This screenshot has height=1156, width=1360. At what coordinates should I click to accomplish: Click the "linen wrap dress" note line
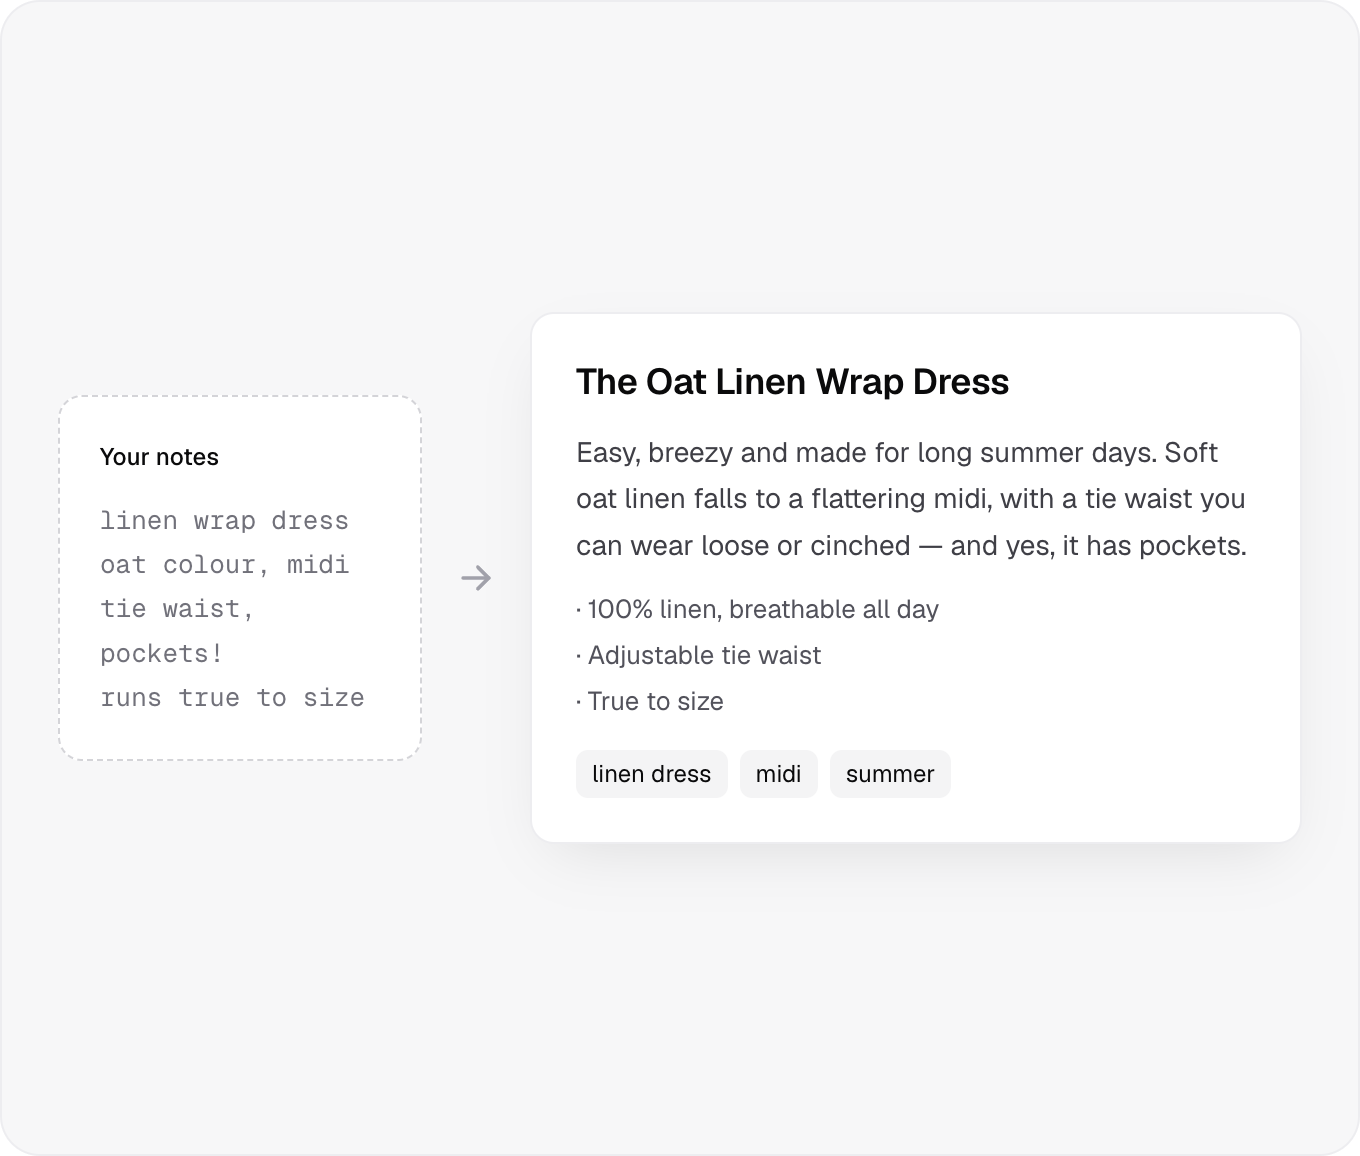tap(224, 521)
